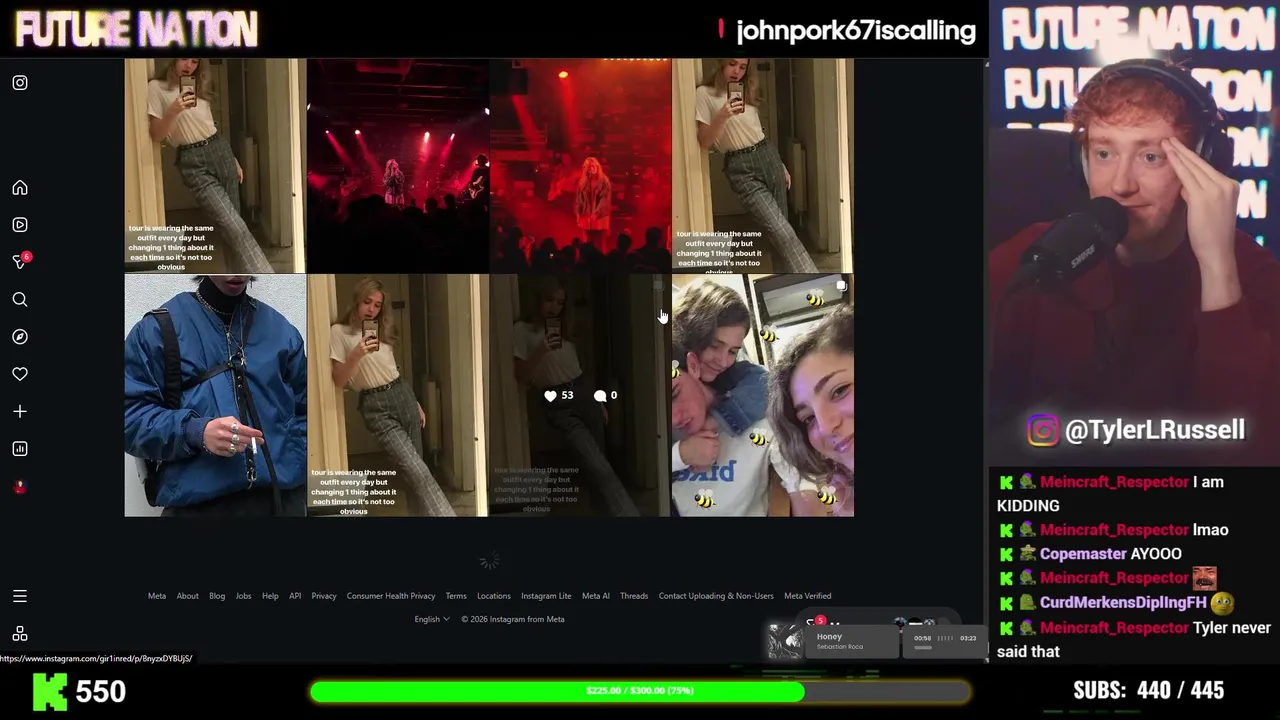The image size is (1280, 720).
Task: Click the © 2026 Instagram from Meta text
Action: 513,619
